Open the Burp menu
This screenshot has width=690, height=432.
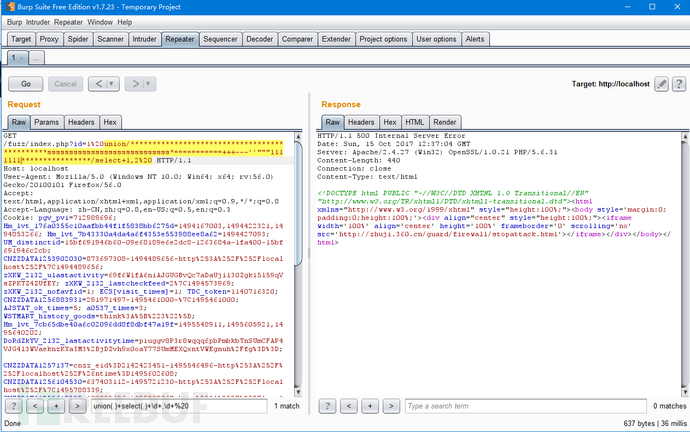[14, 22]
